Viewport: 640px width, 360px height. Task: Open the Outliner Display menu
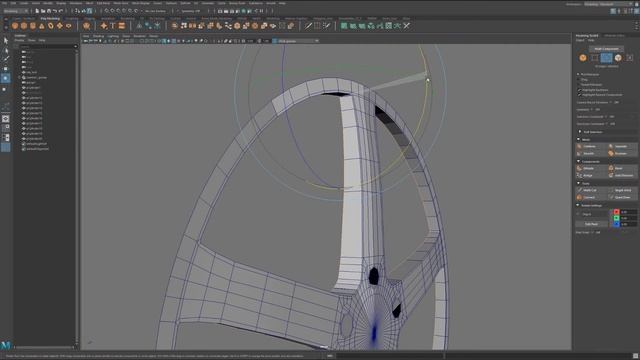[19, 40]
